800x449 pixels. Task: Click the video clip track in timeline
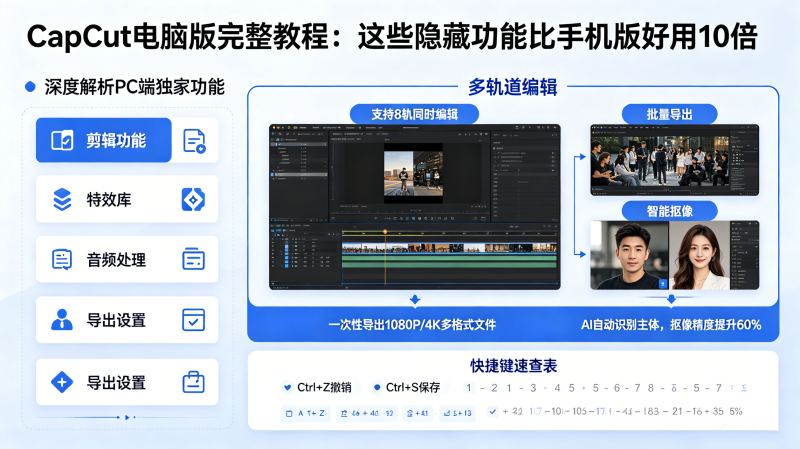click(449, 248)
